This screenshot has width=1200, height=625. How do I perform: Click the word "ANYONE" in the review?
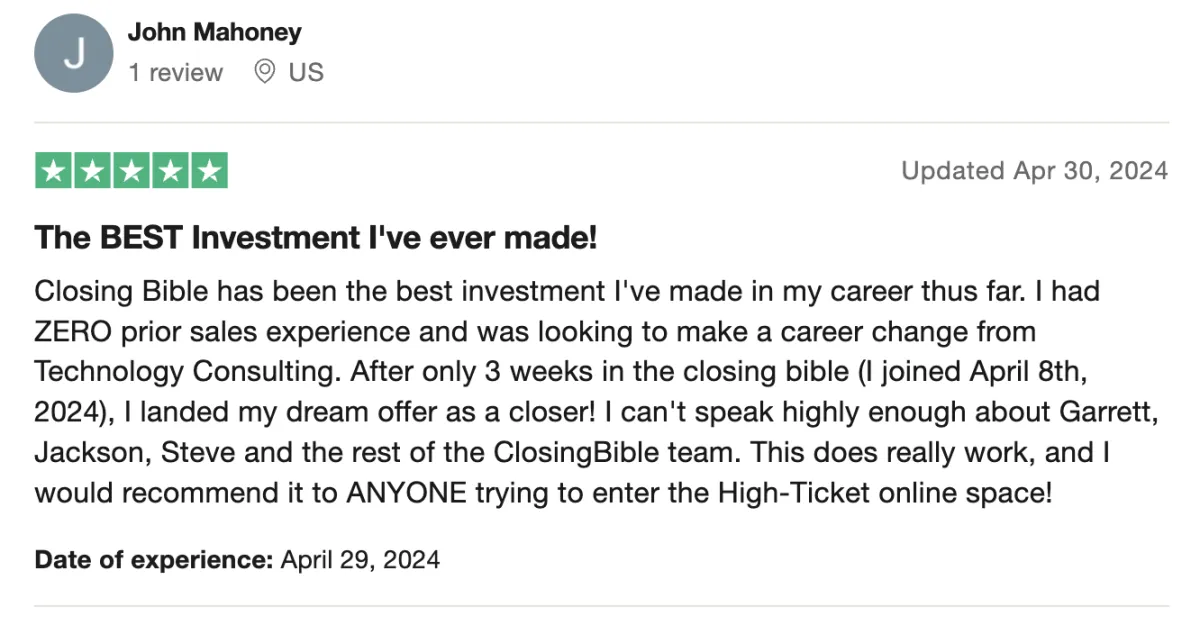[x=399, y=493]
